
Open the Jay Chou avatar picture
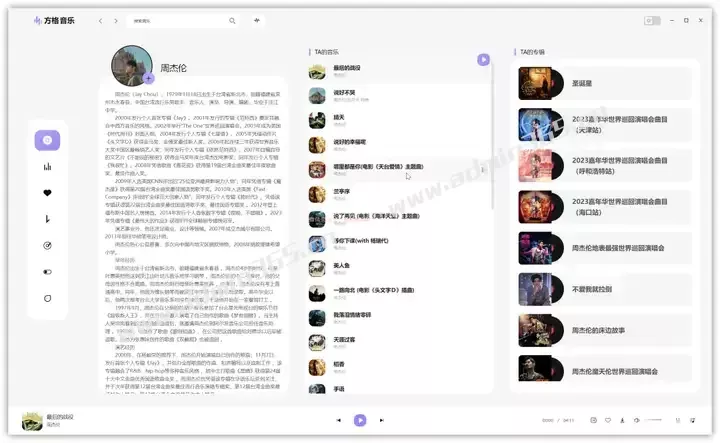[132, 65]
